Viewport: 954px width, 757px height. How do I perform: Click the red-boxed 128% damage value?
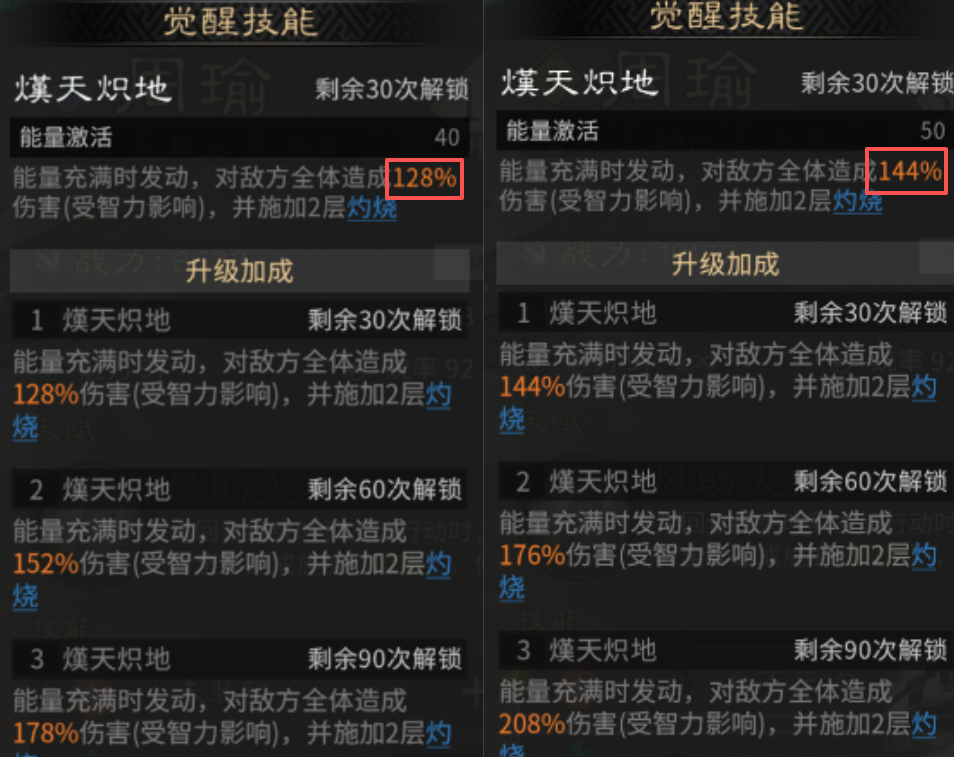point(425,179)
